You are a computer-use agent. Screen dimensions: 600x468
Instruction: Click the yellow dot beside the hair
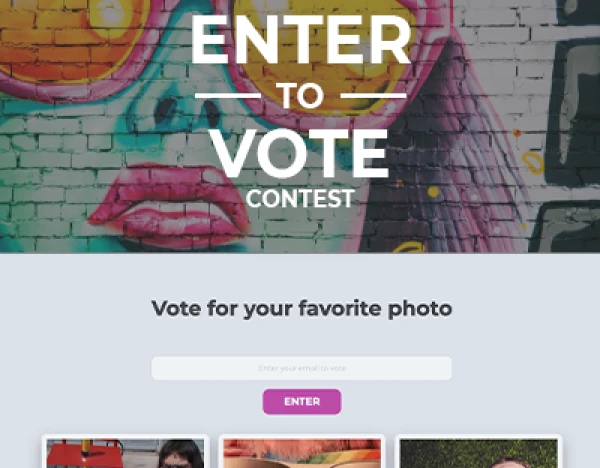[x=433, y=192]
